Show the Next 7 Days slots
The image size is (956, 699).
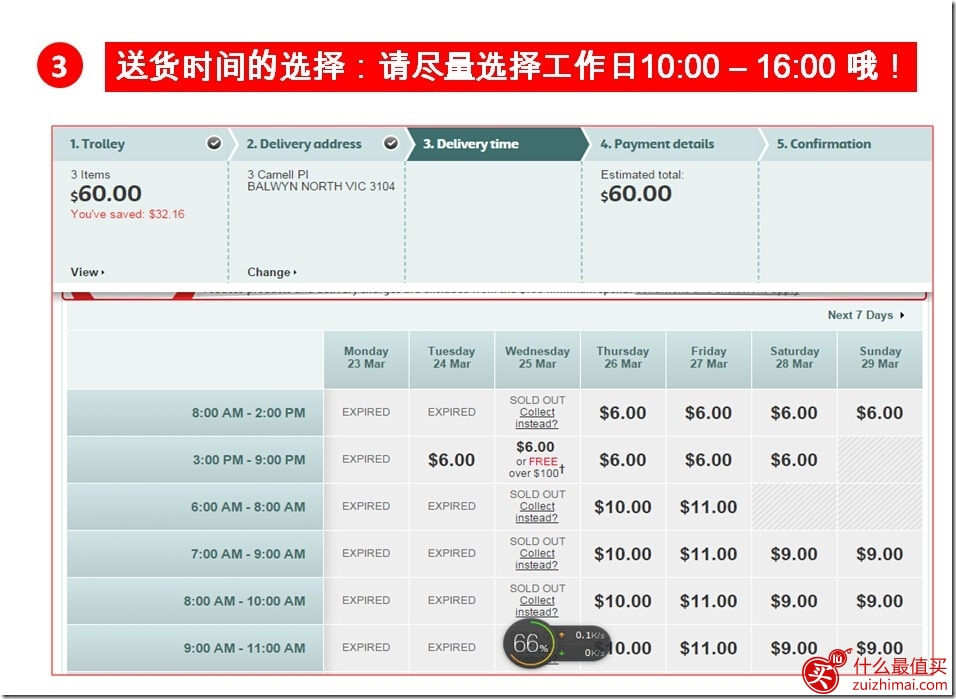(x=865, y=315)
